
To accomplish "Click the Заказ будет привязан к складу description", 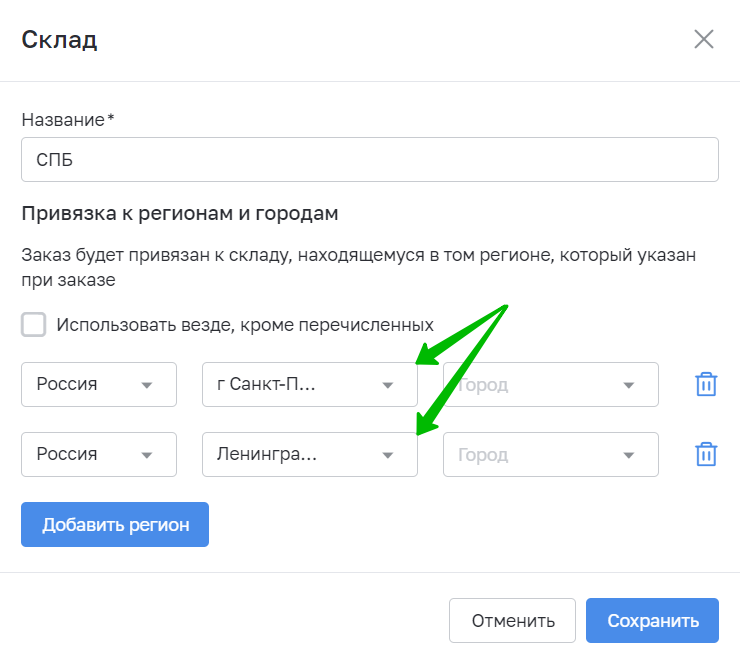I will pyautogui.click(x=359, y=267).
